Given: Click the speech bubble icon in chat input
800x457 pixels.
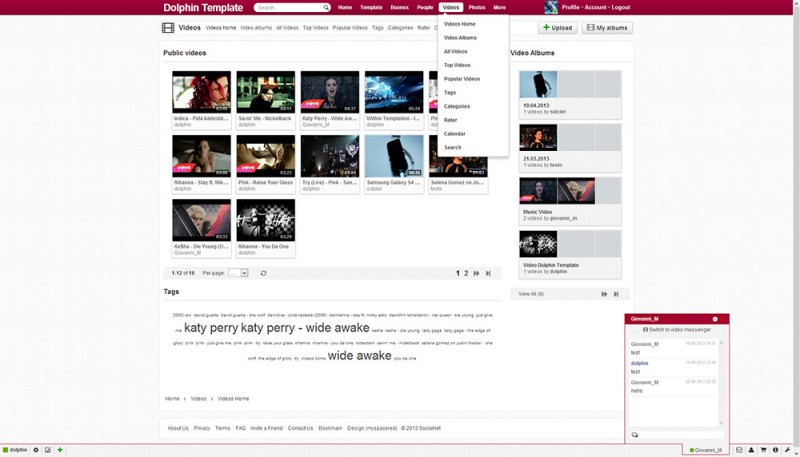Looking at the screenshot, I should pos(635,435).
